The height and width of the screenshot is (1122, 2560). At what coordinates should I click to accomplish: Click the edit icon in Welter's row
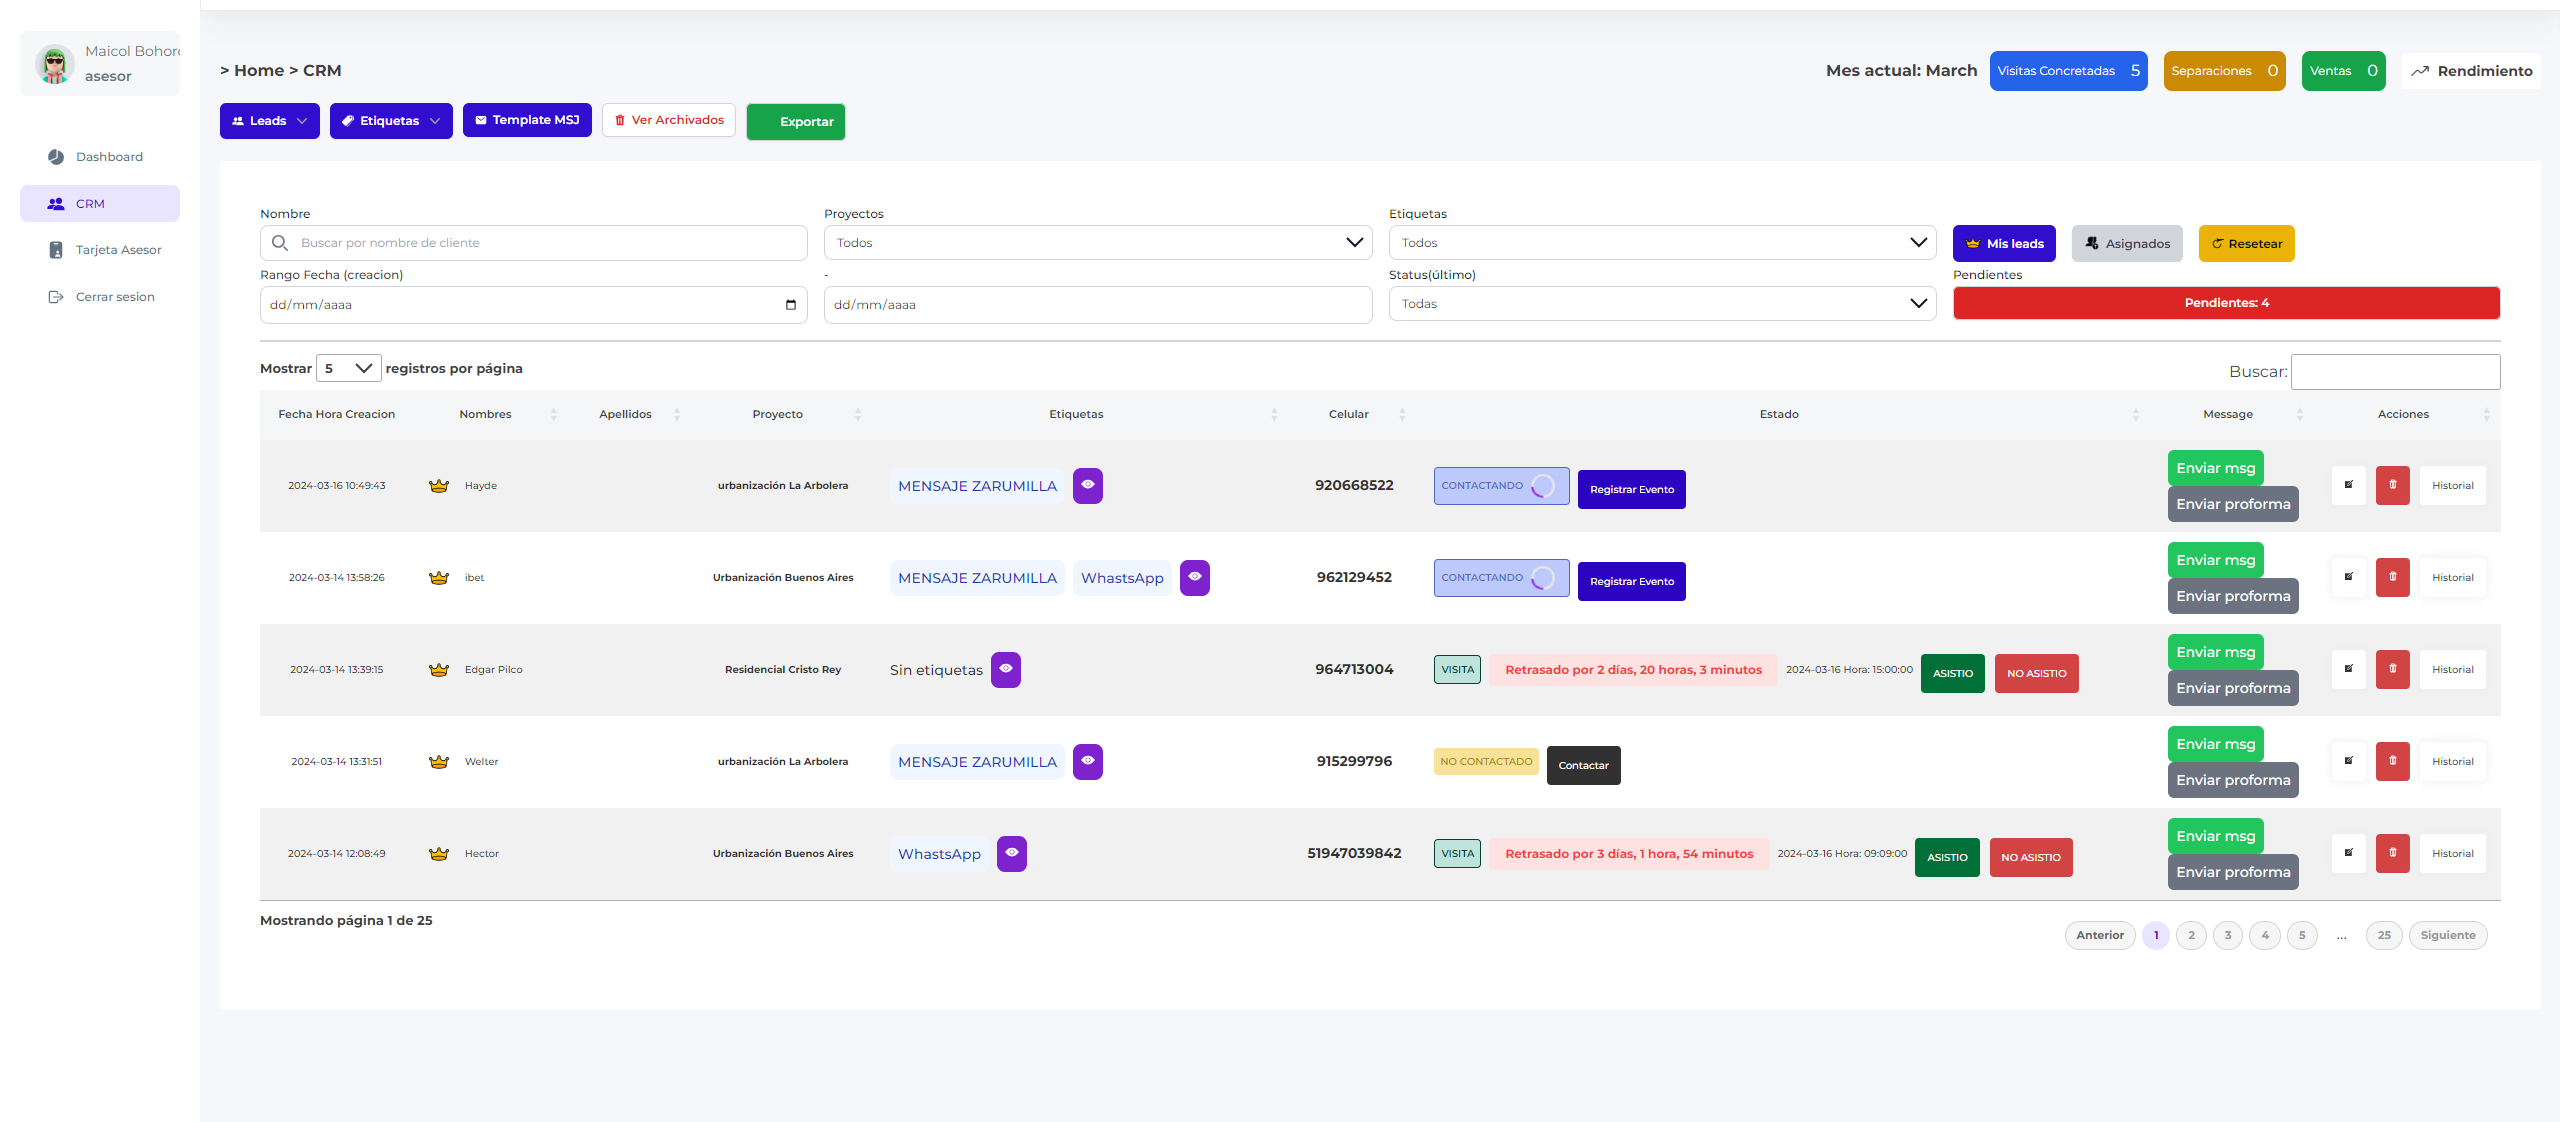[2348, 761]
